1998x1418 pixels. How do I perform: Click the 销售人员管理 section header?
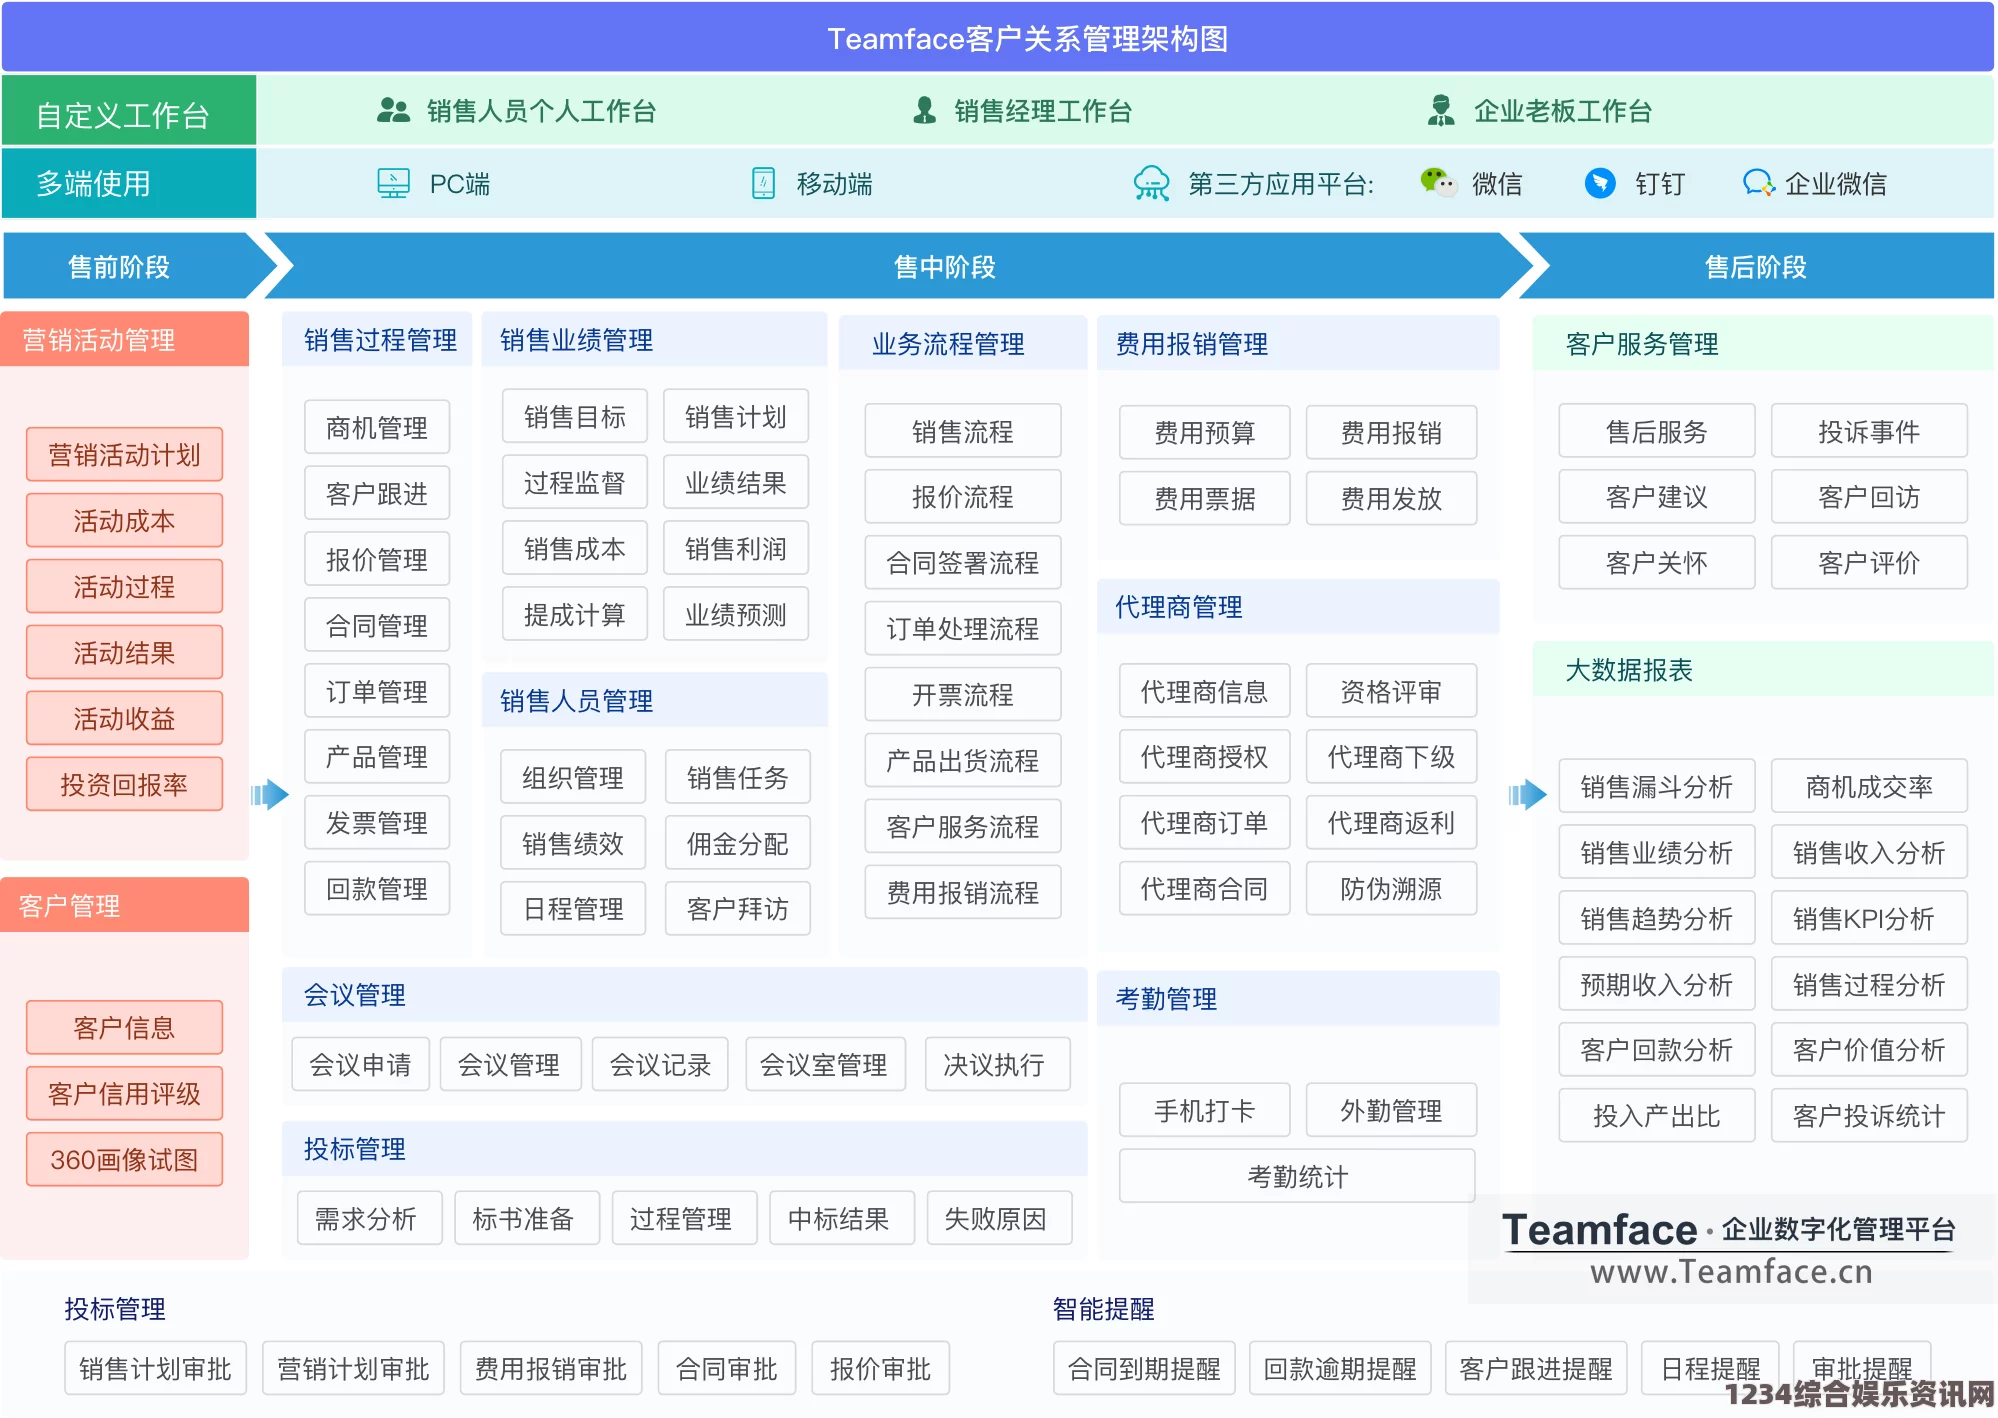[x=655, y=700]
